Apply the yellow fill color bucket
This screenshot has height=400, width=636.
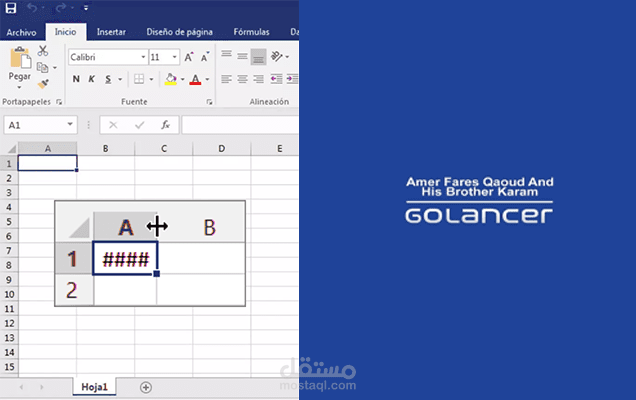click(x=171, y=79)
